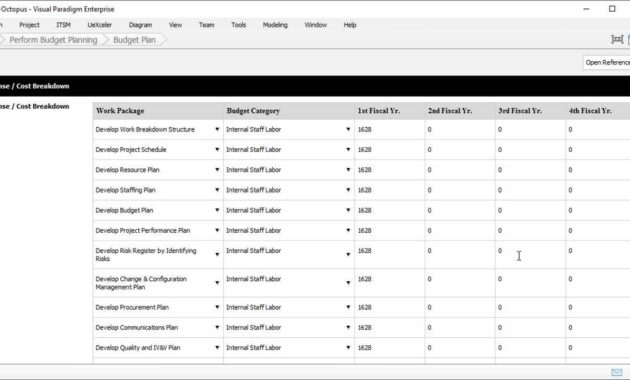Maximize the Visual Paradigm window
The height and width of the screenshot is (380, 630).
pyautogui.click(x=612, y=9)
